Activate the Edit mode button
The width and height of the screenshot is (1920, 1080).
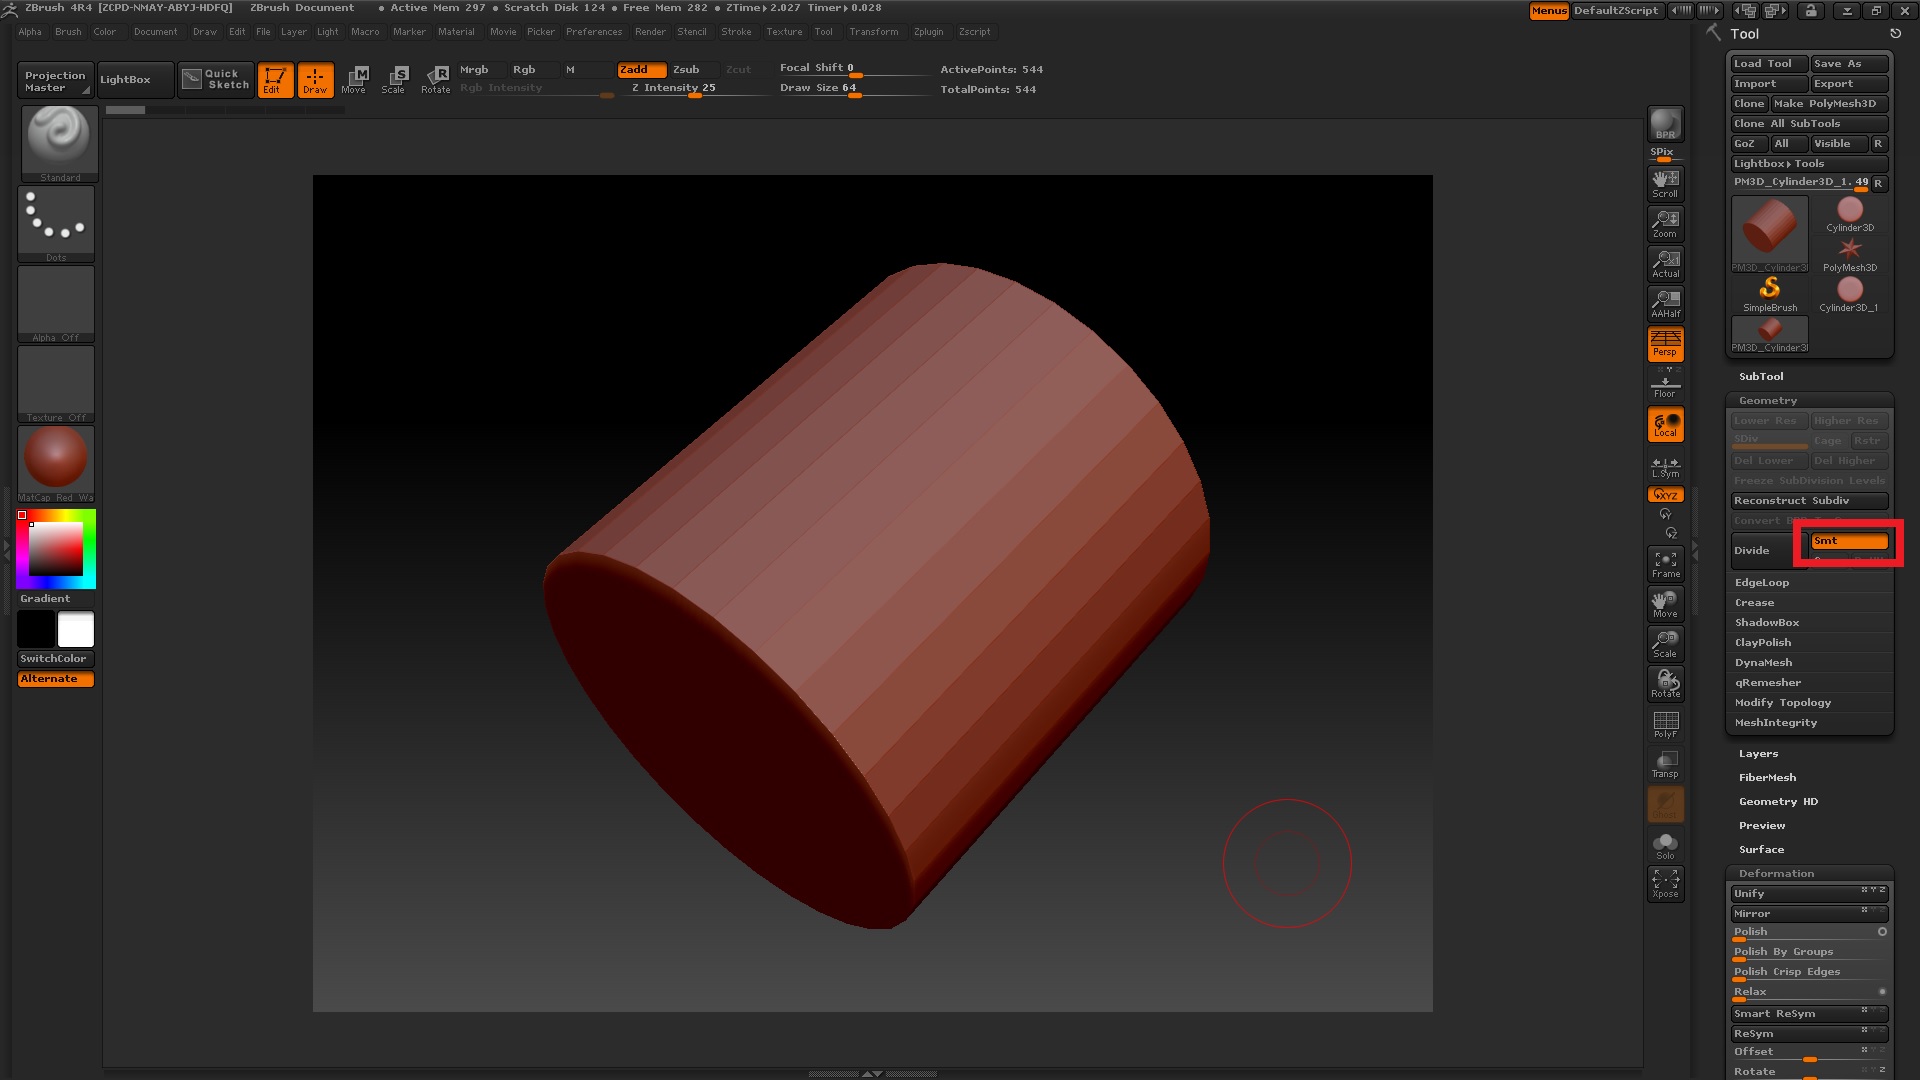click(275, 80)
